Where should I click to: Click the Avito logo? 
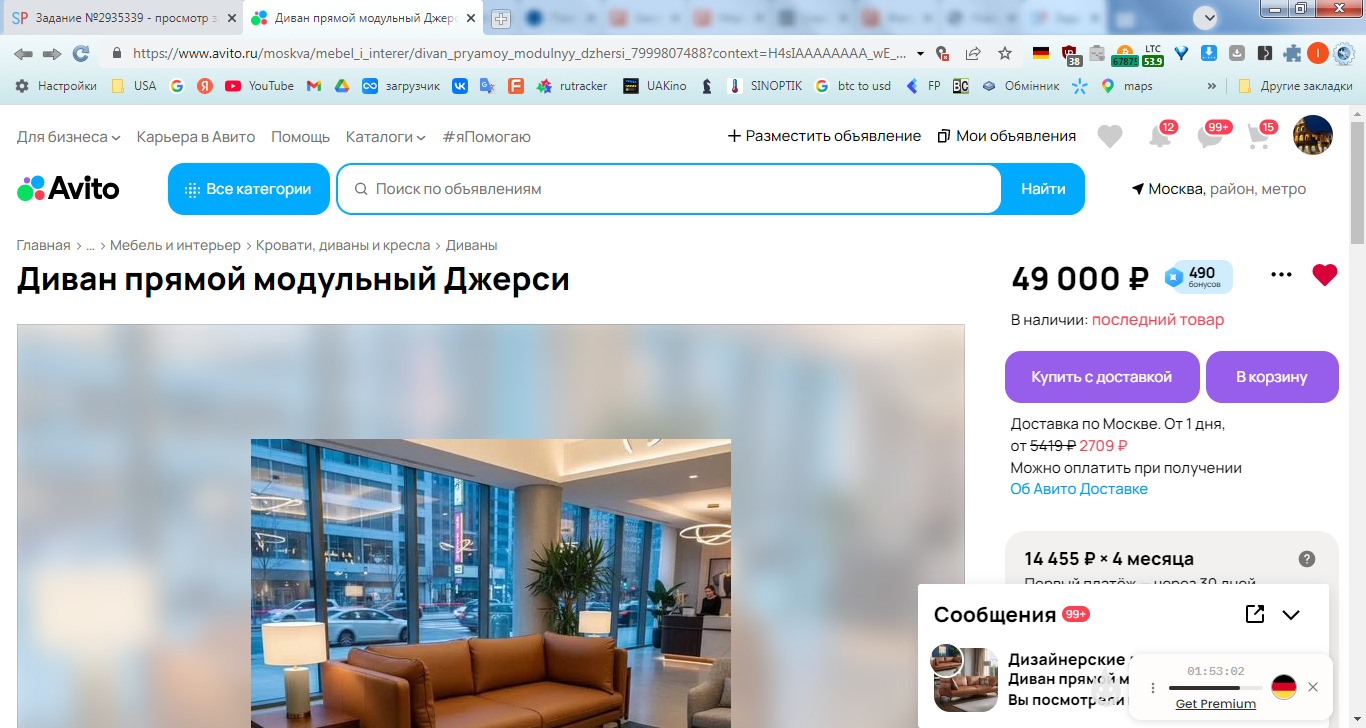pyautogui.click(x=68, y=188)
